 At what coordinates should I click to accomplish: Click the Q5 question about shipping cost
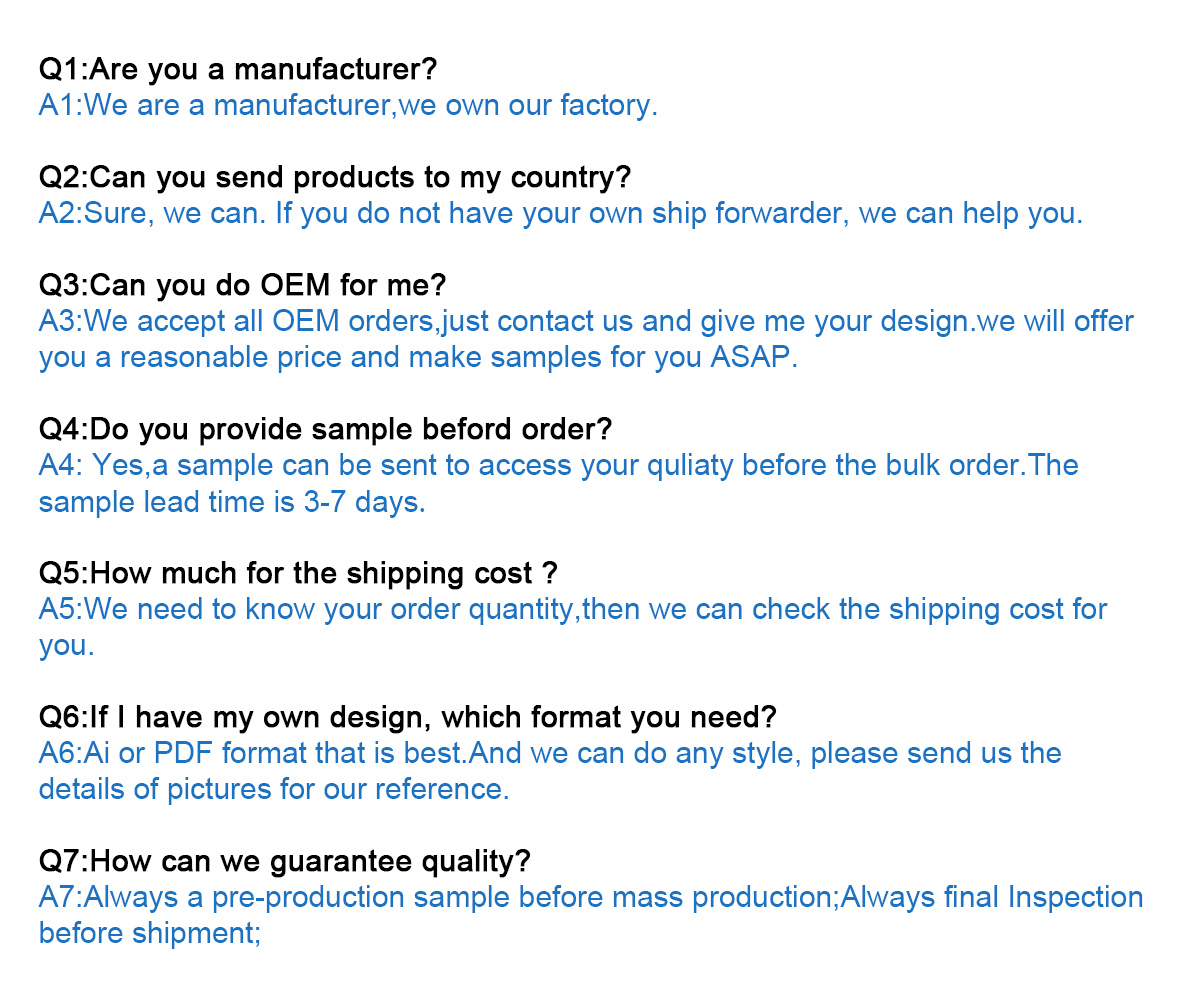click(x=298, y=574)
